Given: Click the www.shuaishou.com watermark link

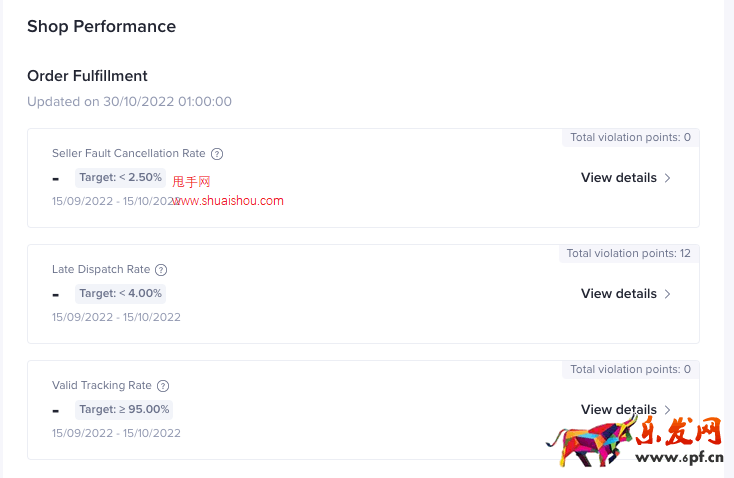Looking at the screenshot, I should tap(229, 201).
